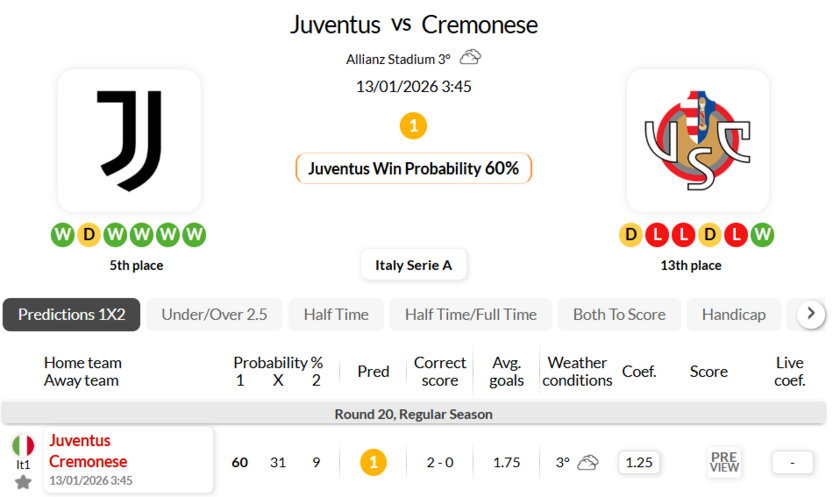840x497 pixels.
Task: Click the 1.25 coefficient button
Action: click(x=638, y=462)
